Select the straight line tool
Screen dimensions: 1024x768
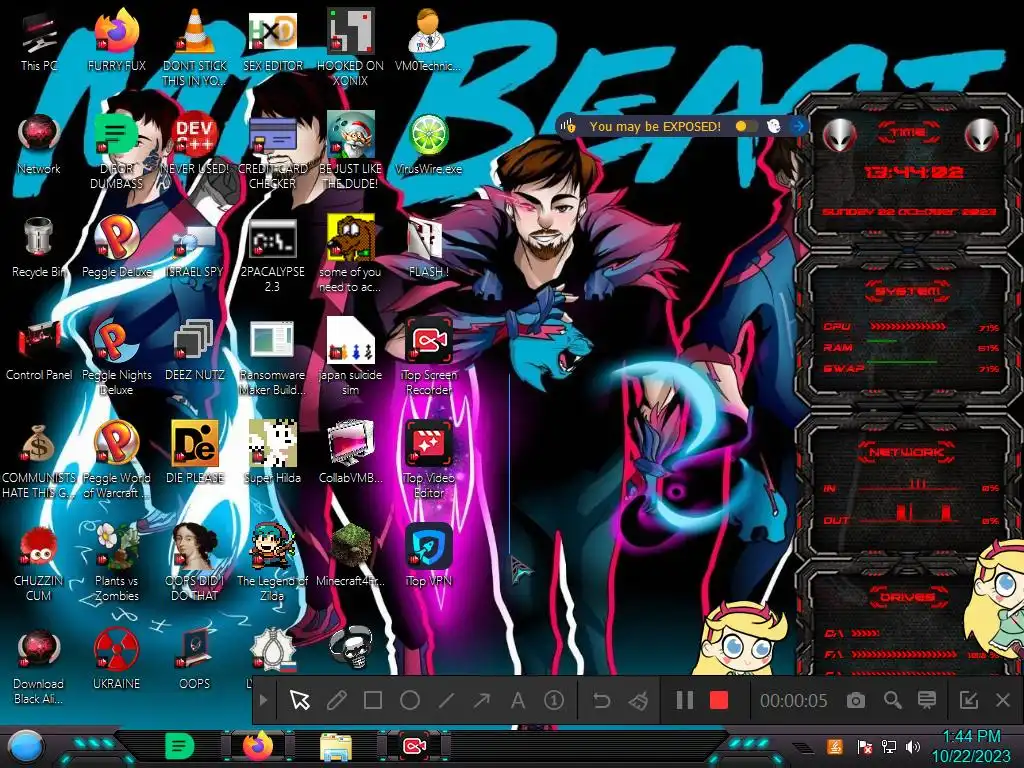click(x=446, y=701)
